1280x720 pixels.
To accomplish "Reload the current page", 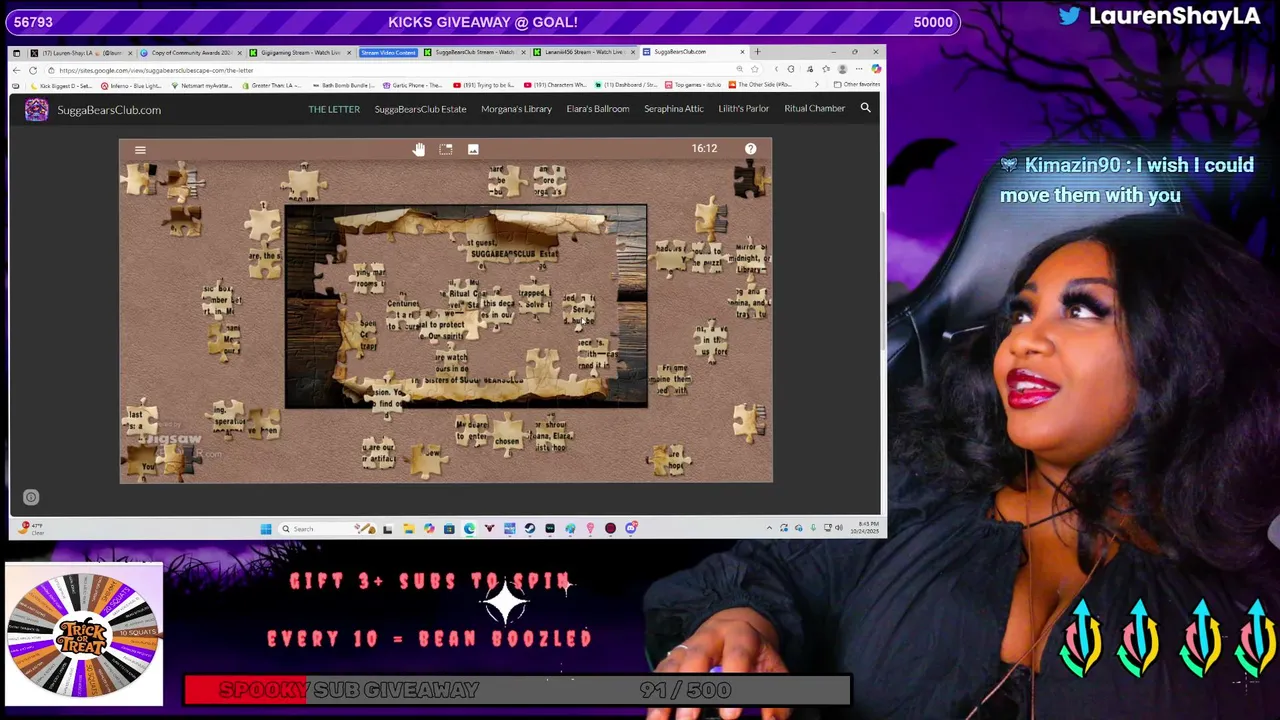I will [x=33, y=70].
